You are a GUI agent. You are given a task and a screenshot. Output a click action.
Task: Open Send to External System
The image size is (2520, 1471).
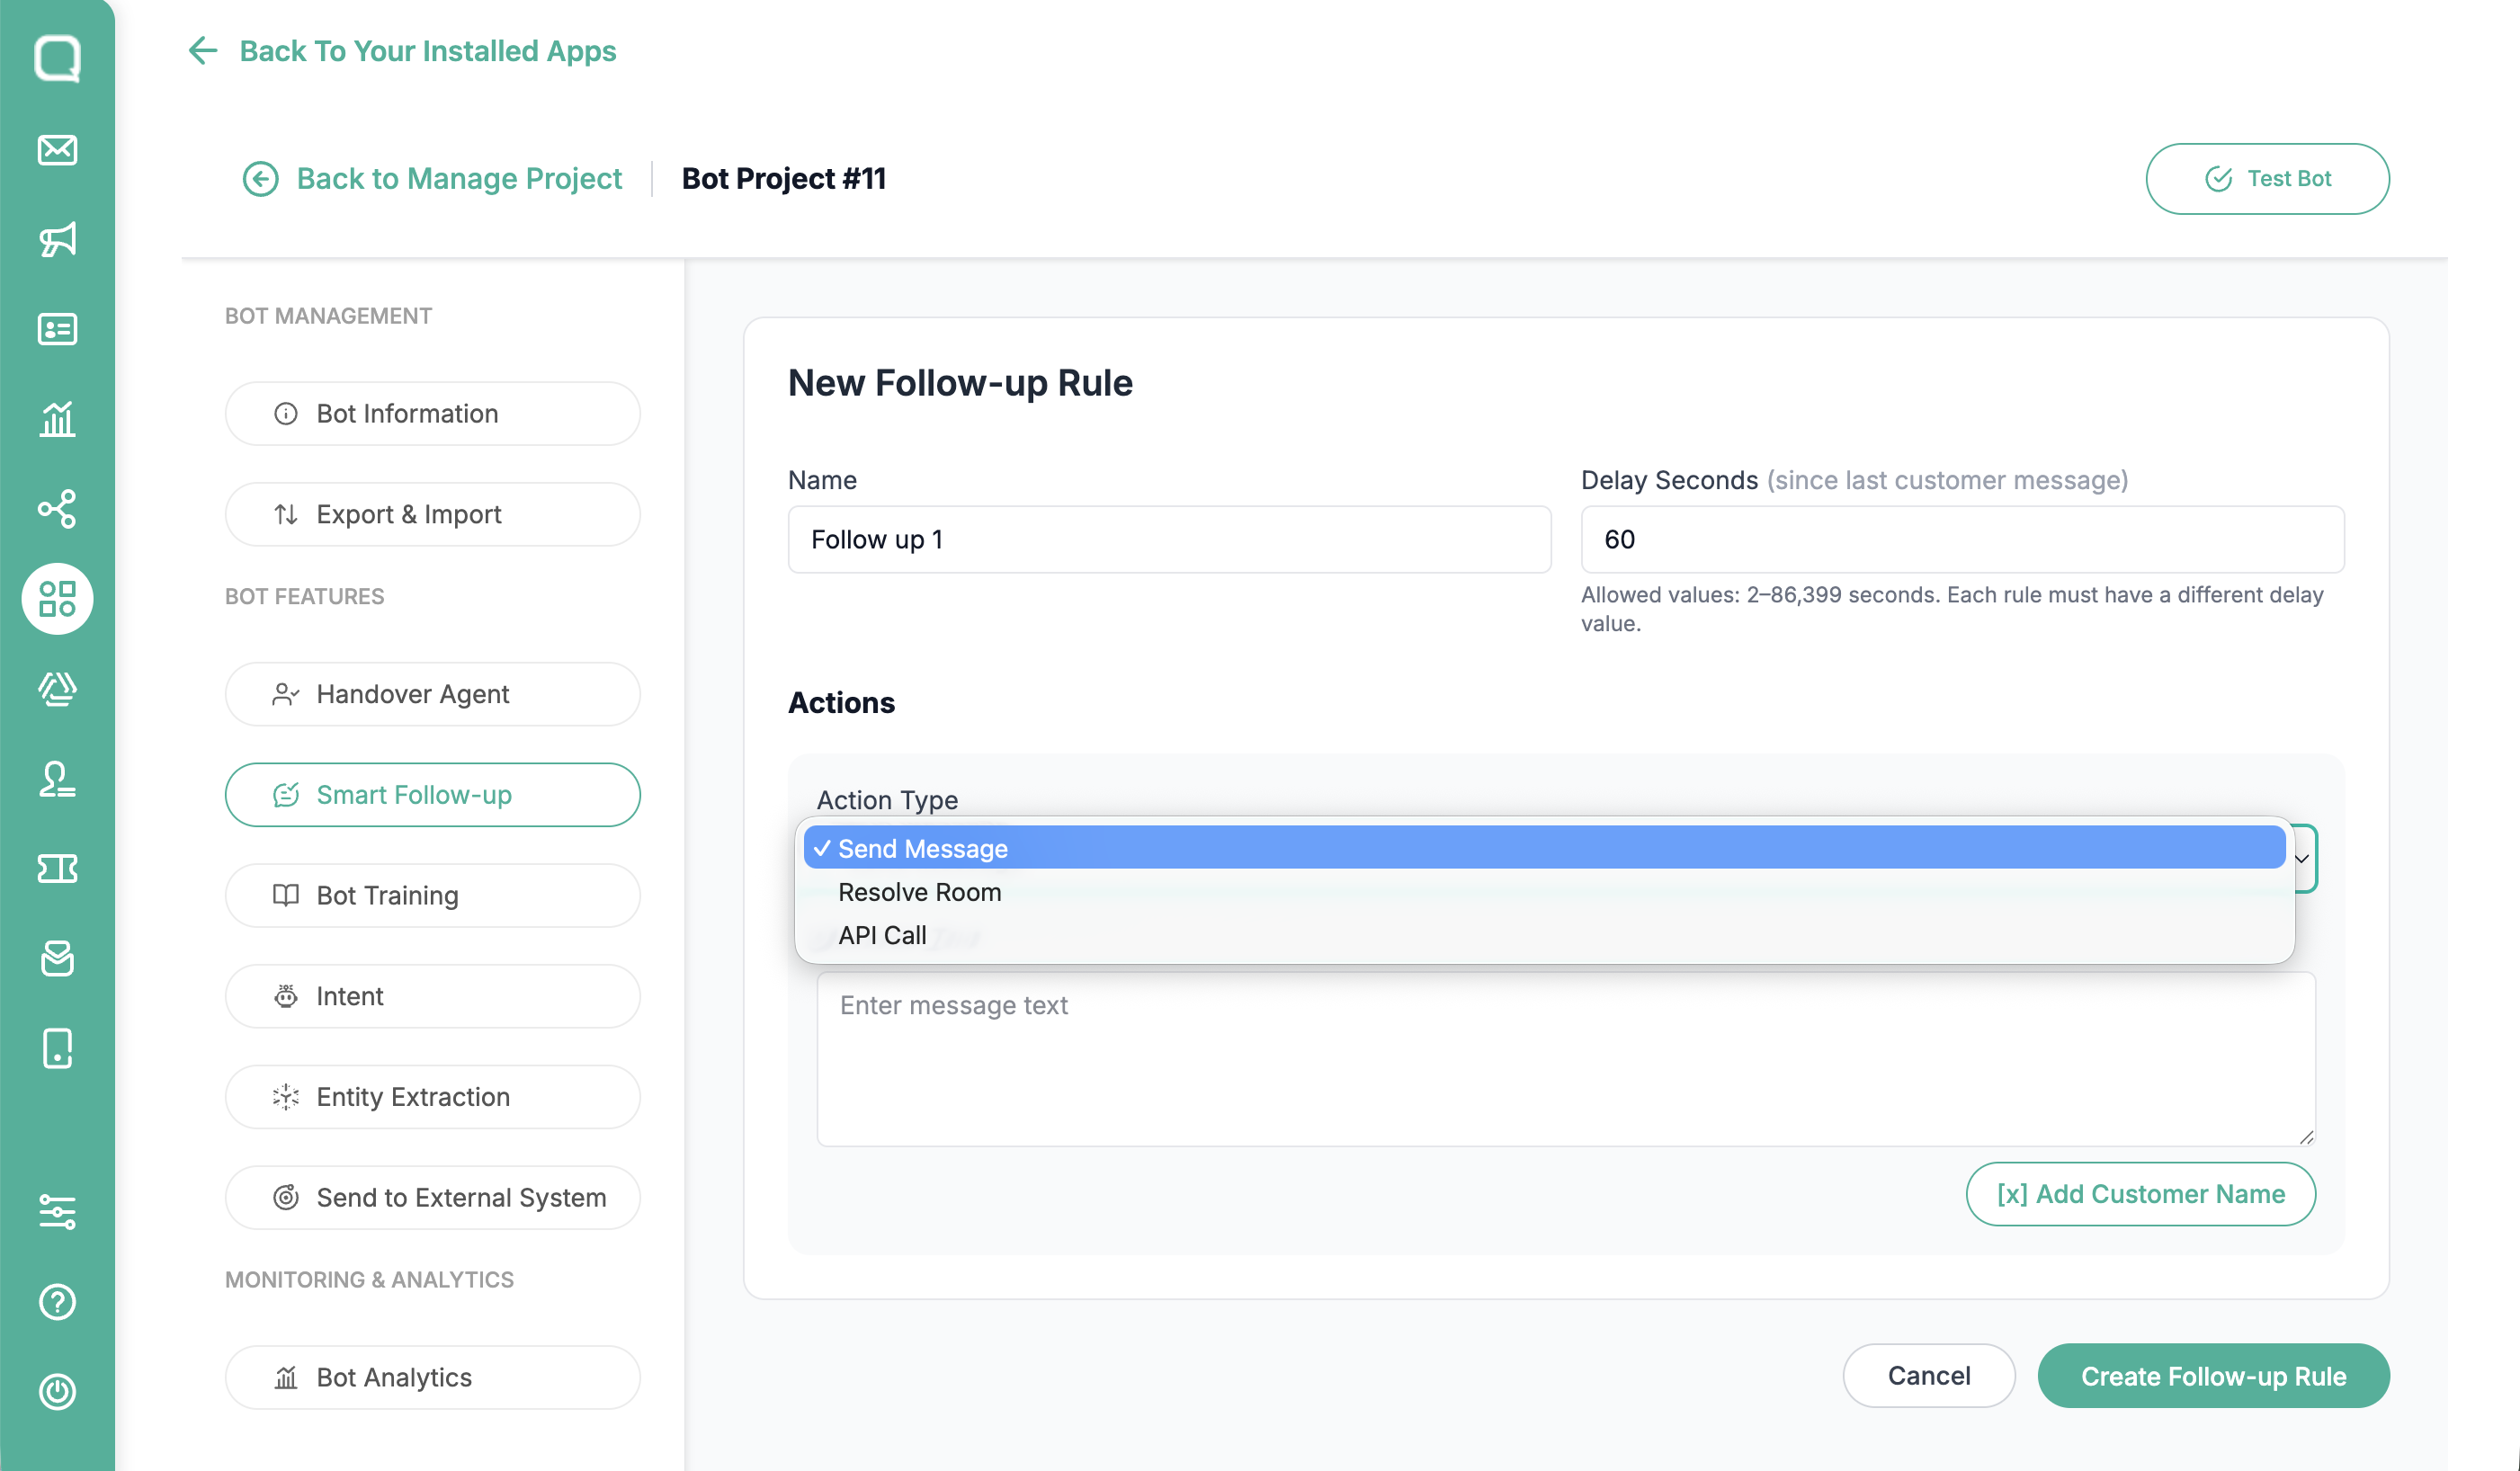click(432, 1198)
